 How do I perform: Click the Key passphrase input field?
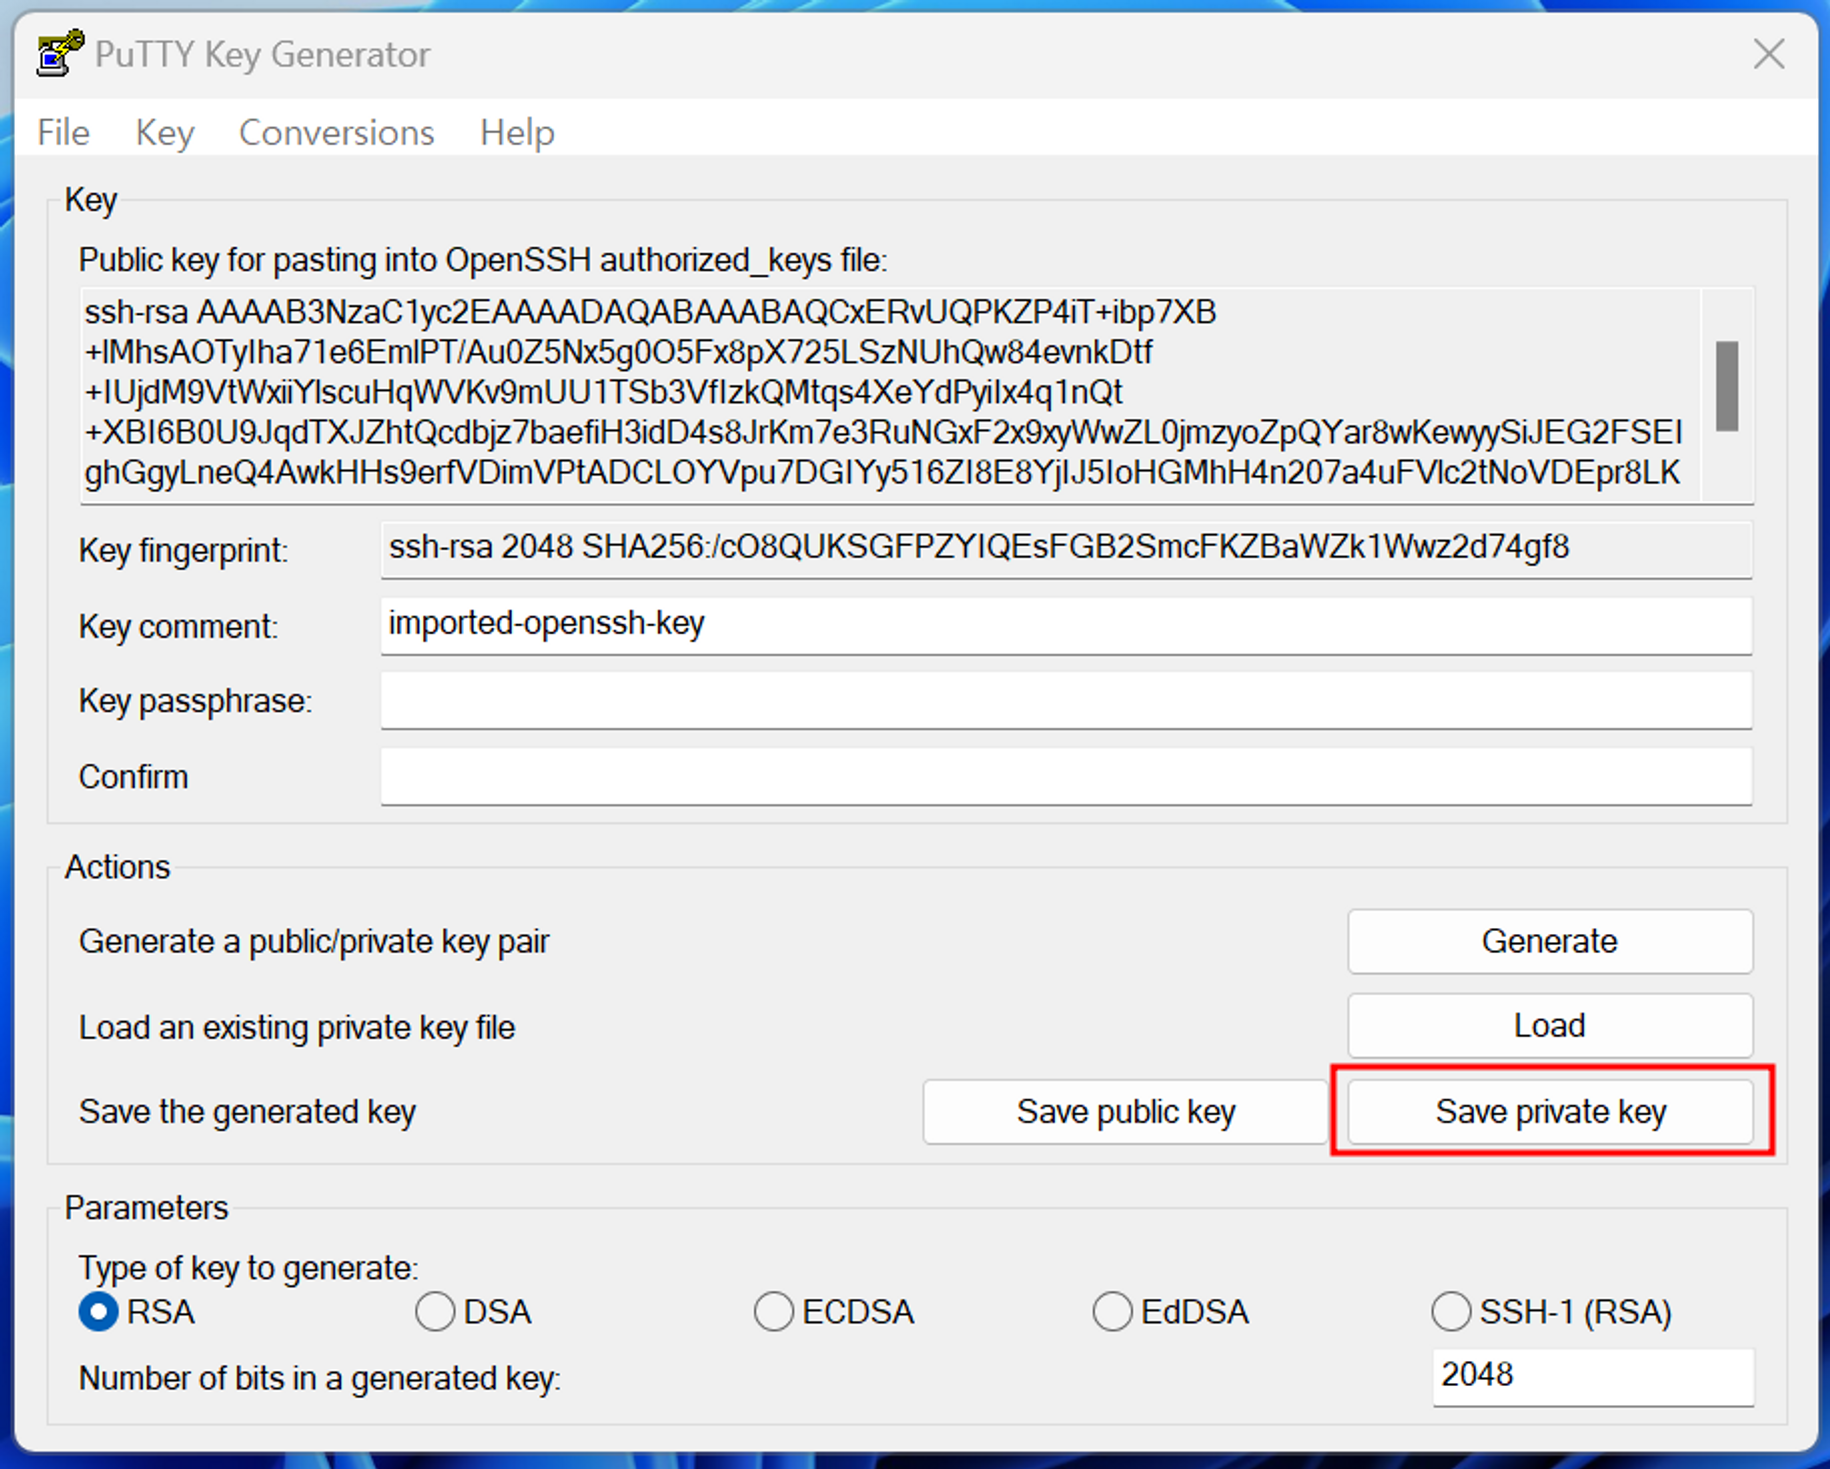[1066, 700]
